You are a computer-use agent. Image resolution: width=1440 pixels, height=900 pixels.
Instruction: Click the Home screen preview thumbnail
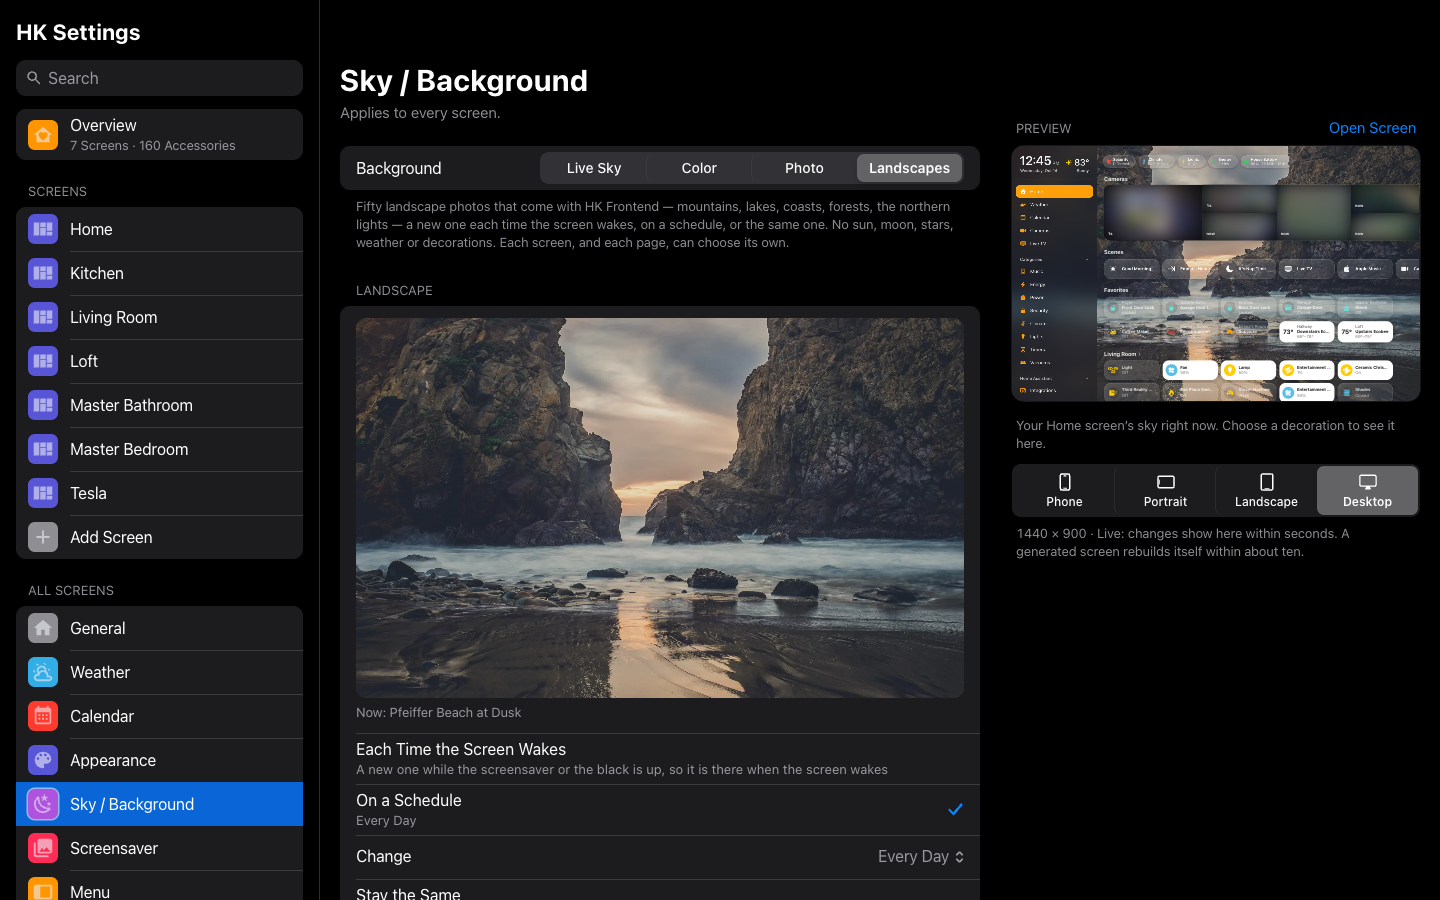click(x=1216, y=274)
